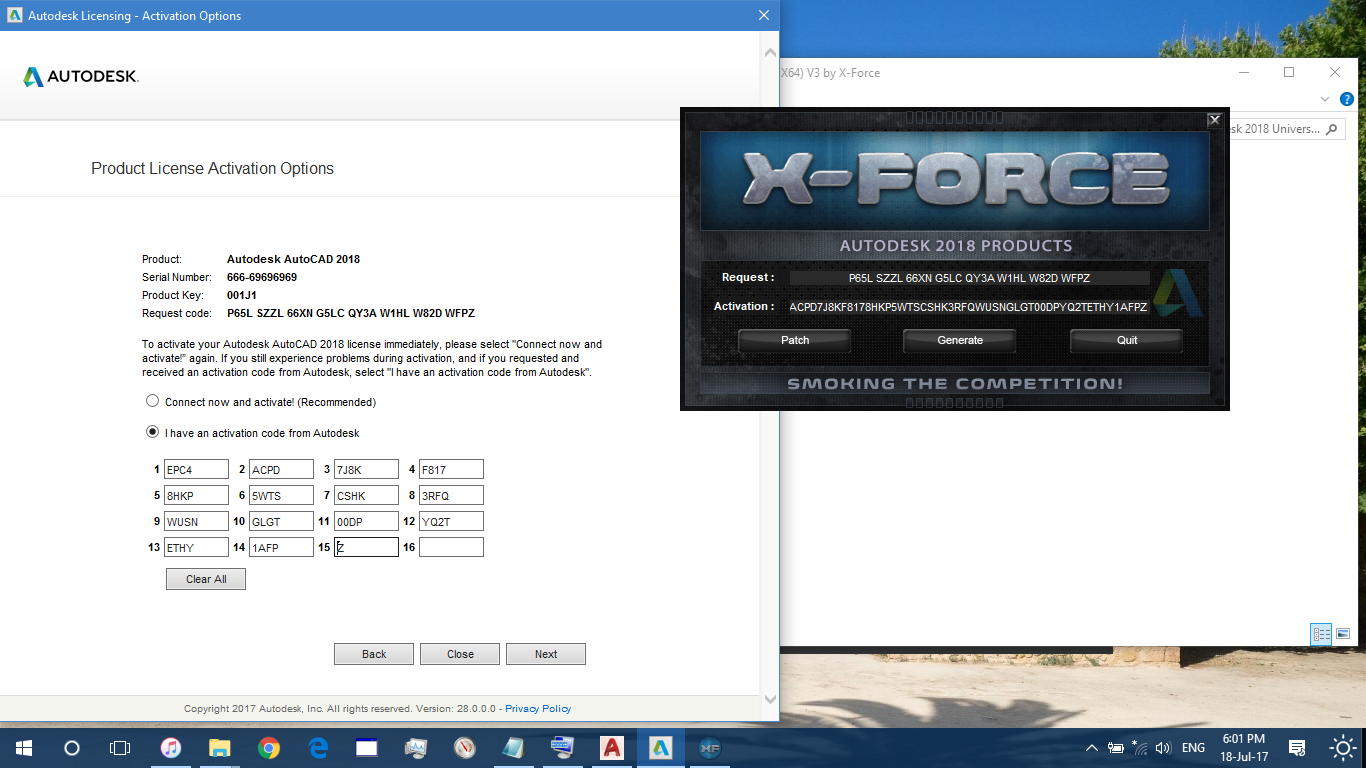Click Quit in the X-Force window

click(1127, 340)
